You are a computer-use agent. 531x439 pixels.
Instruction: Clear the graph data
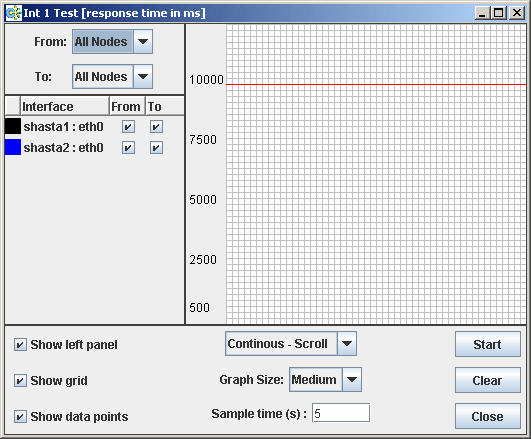click(x=488, y=380)
